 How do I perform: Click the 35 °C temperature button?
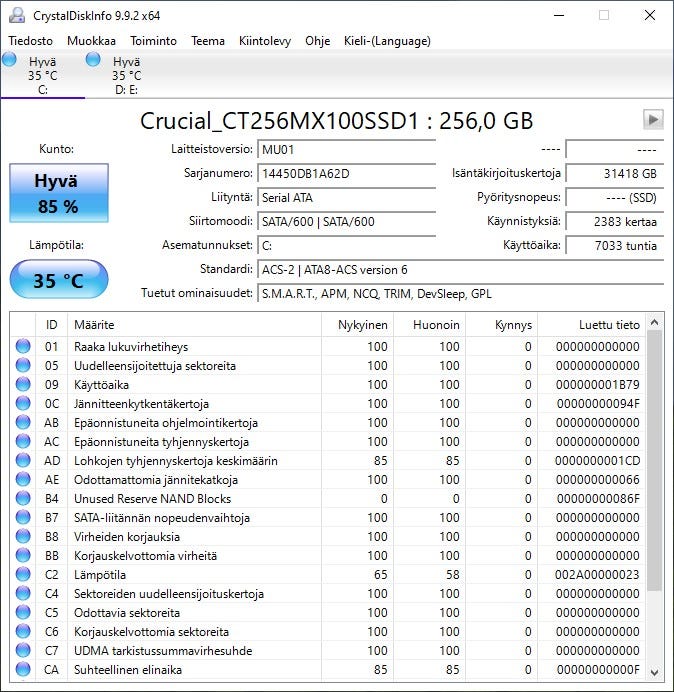[59, 280]
